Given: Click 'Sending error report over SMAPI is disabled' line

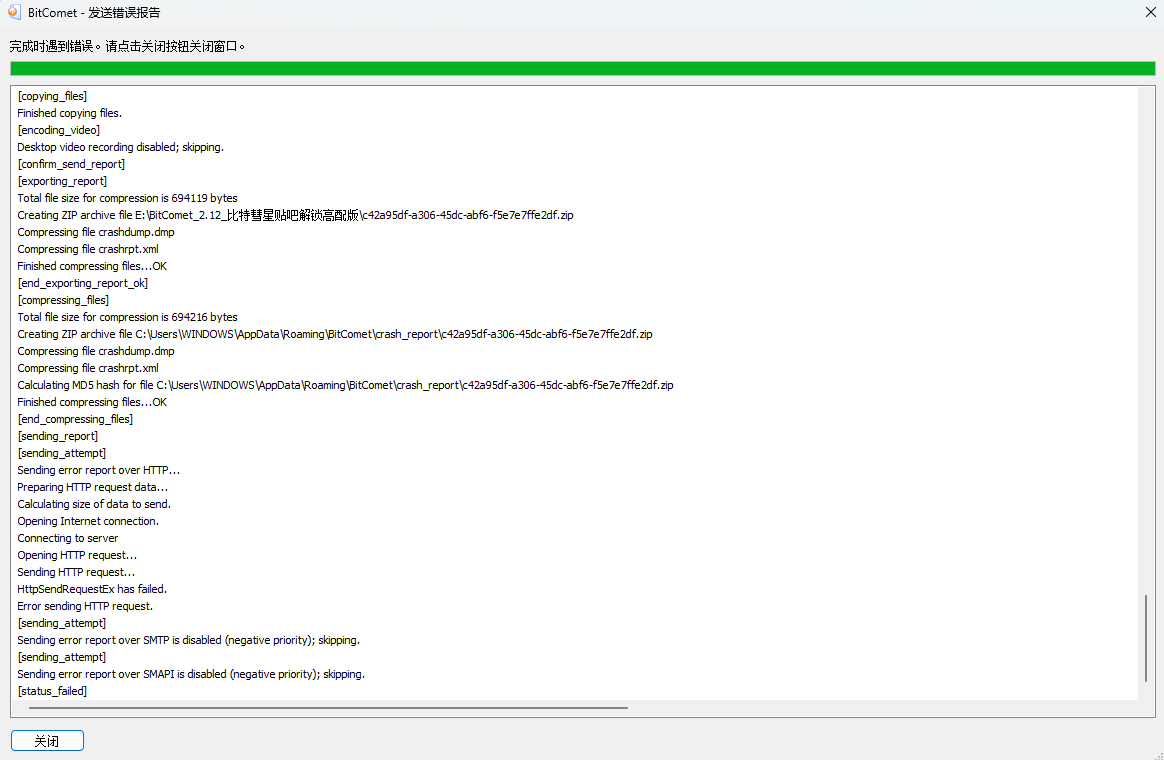Looking at the screenshot, I should [x=192, y=675].
